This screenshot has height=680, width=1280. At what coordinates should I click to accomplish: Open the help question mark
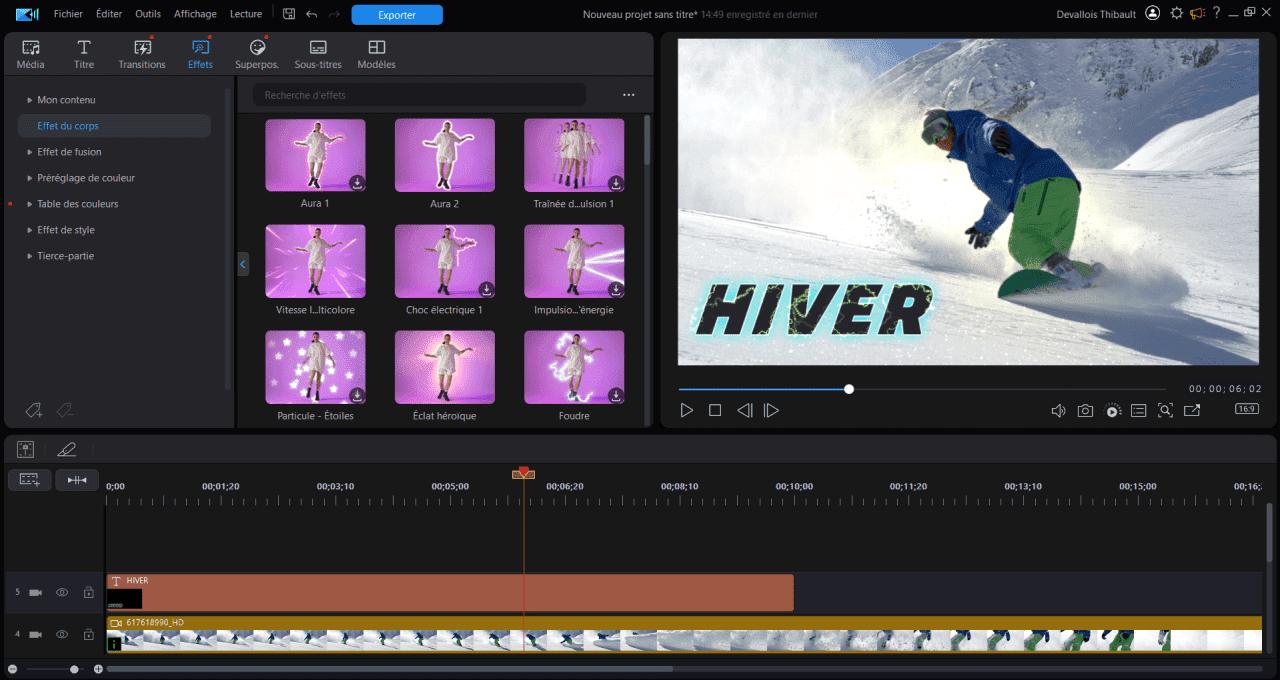(x=1216, y=13)
